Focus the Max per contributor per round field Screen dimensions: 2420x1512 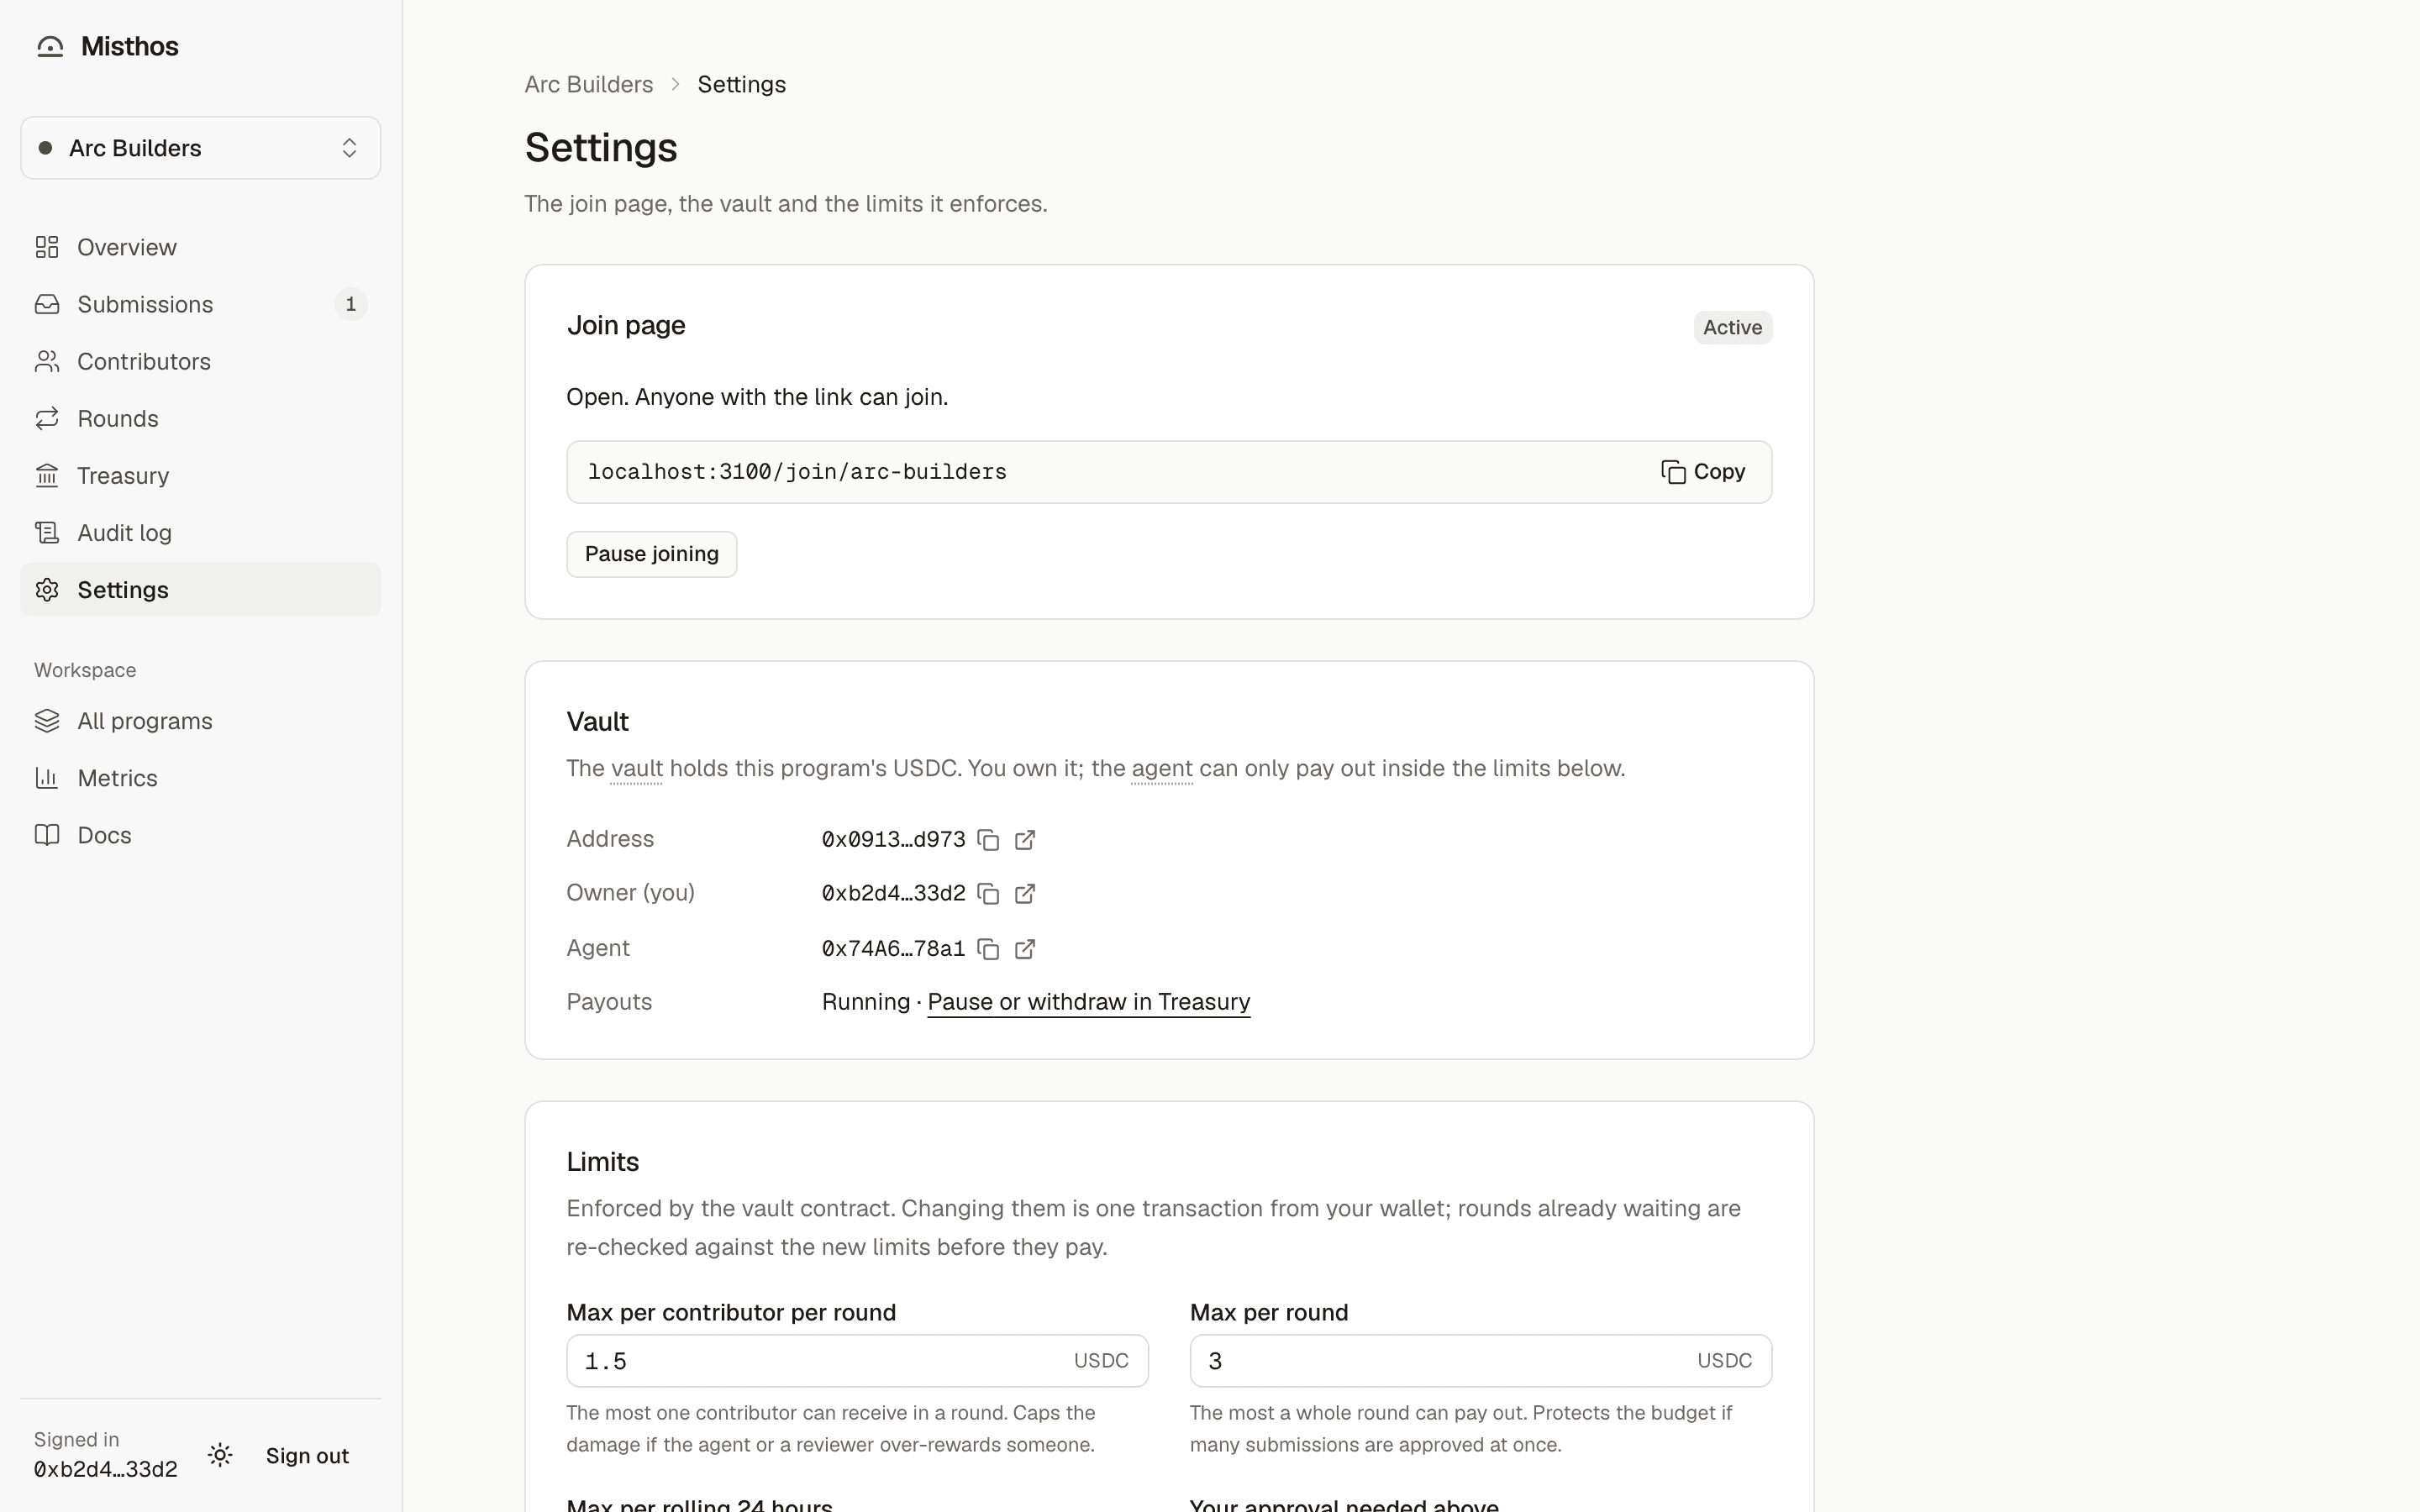(x=857, y=1361)
